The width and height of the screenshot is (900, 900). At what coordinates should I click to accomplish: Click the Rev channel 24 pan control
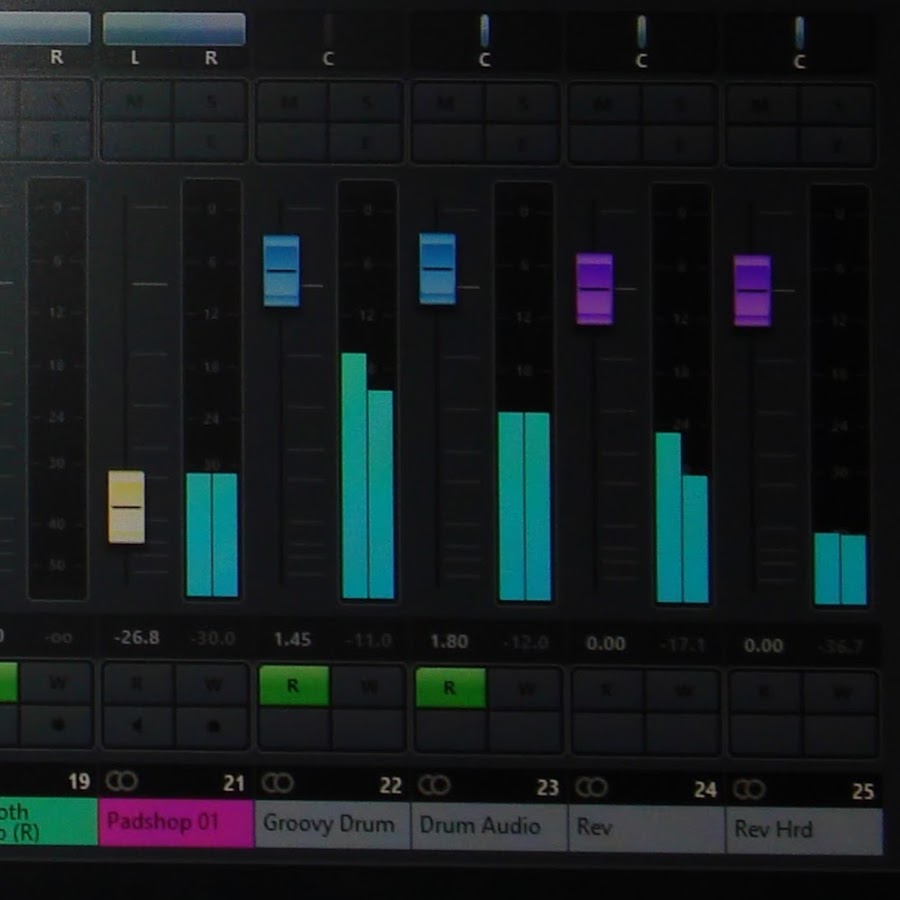point(642,32)
